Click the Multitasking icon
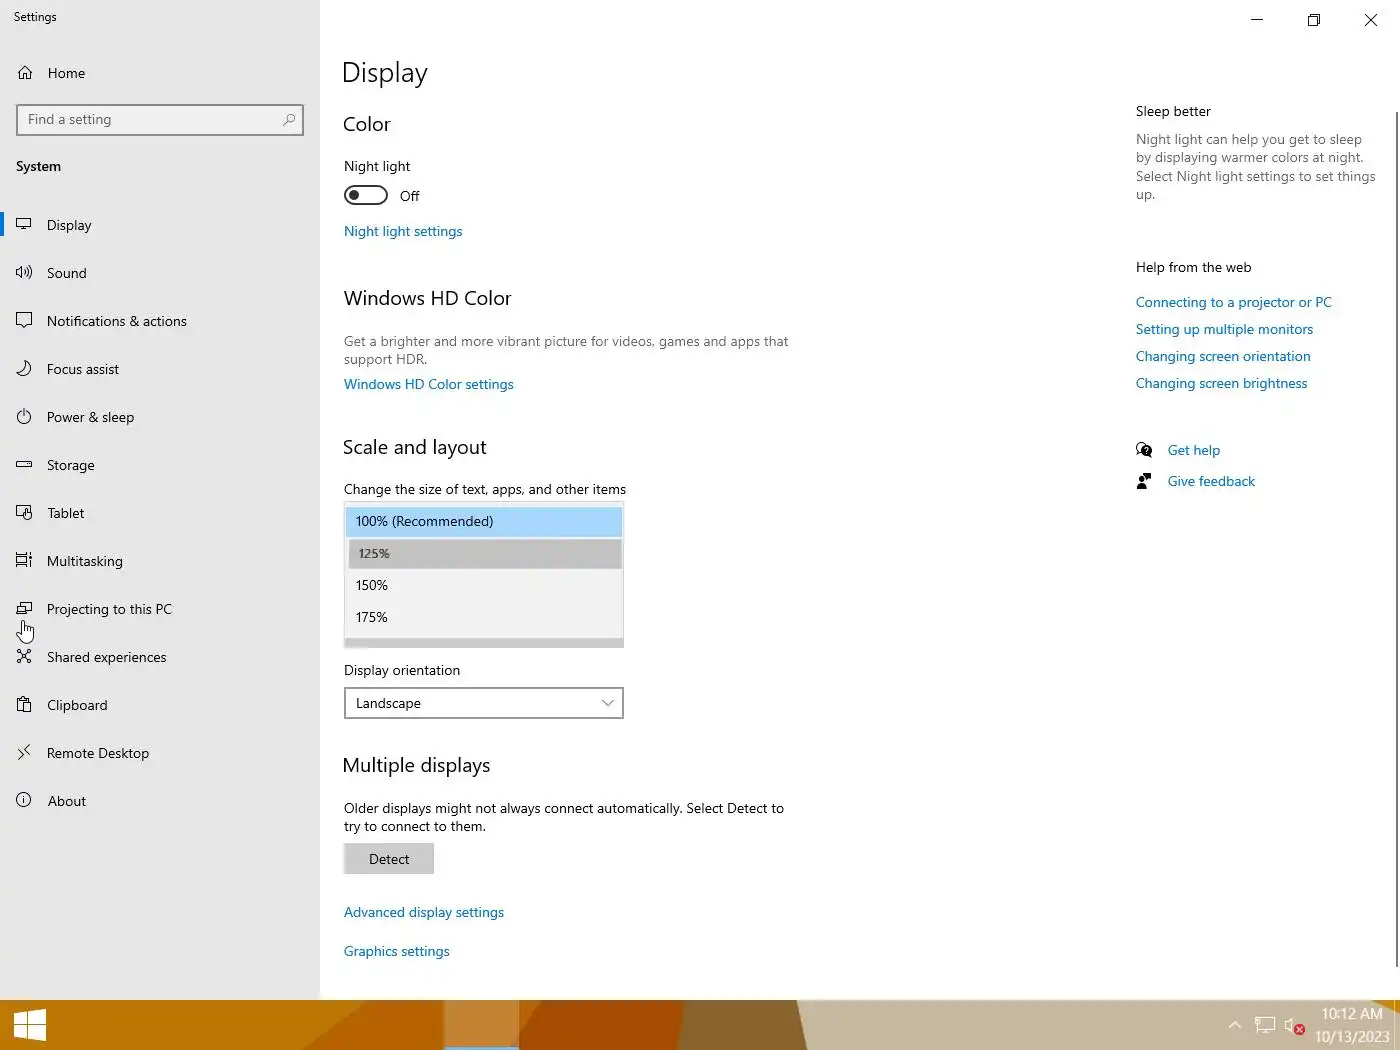This screenshot has width=1400, height=1050. pyautogui.click(x=24, y=560)
